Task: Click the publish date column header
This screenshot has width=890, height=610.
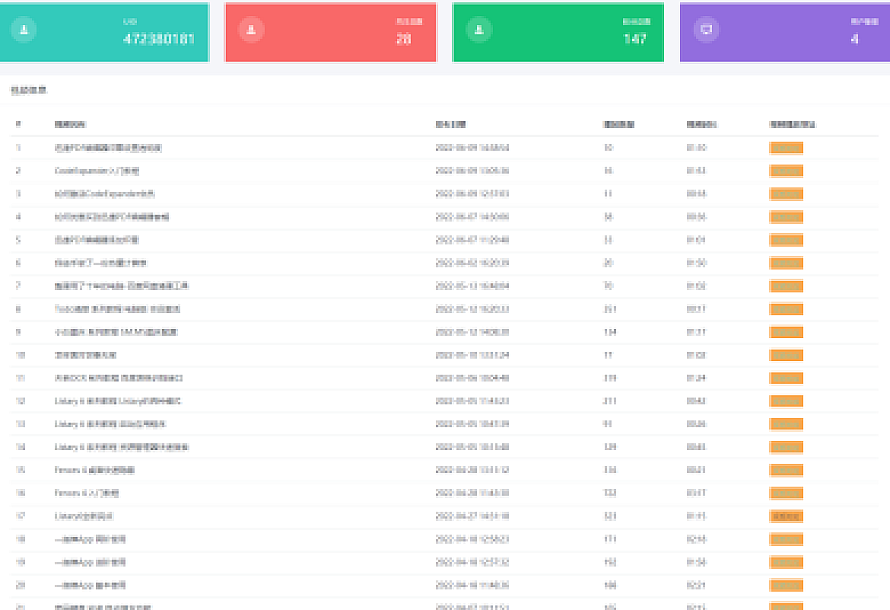Action: coord(450,125)
